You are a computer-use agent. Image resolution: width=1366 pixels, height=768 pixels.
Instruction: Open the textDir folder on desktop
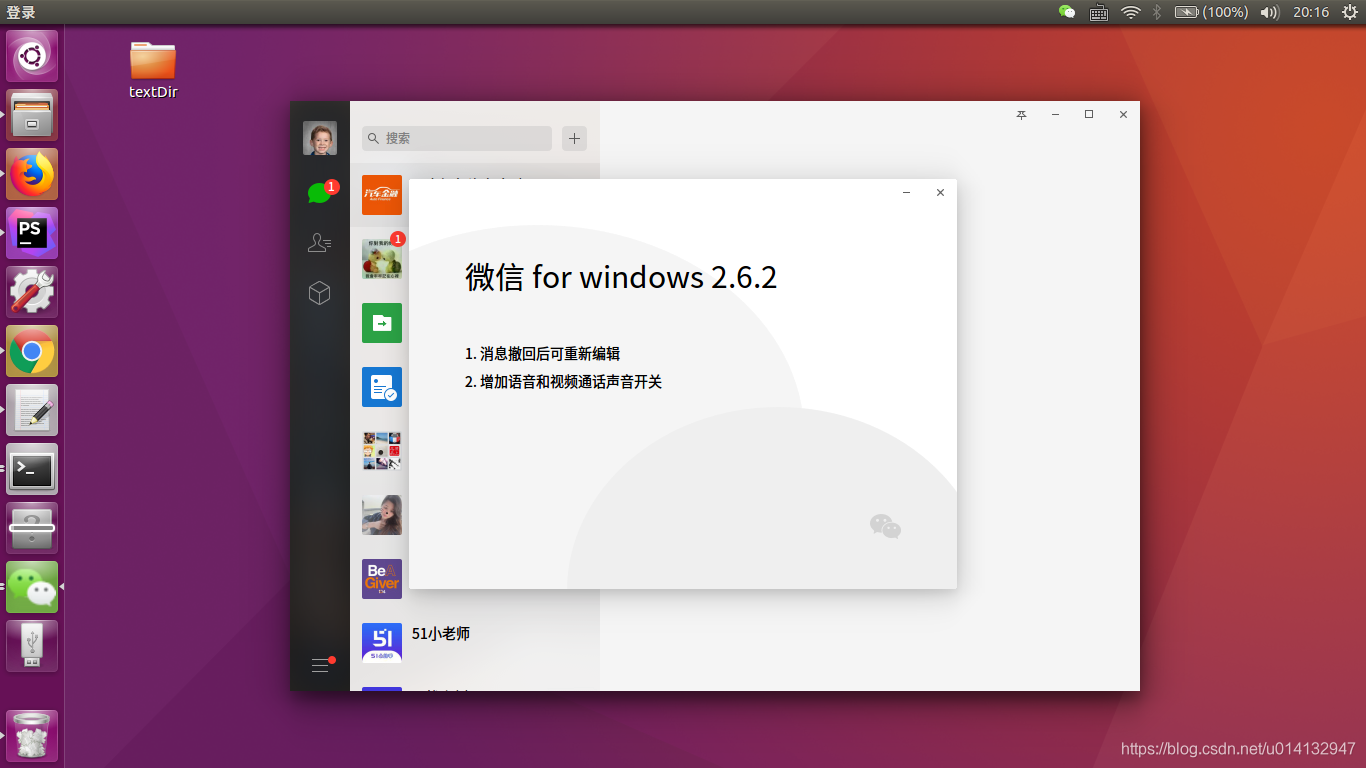pos(153,68)
